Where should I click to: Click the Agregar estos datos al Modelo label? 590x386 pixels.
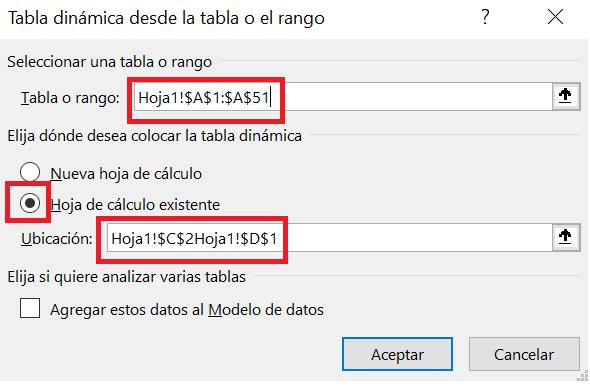[x=187, y=310]
